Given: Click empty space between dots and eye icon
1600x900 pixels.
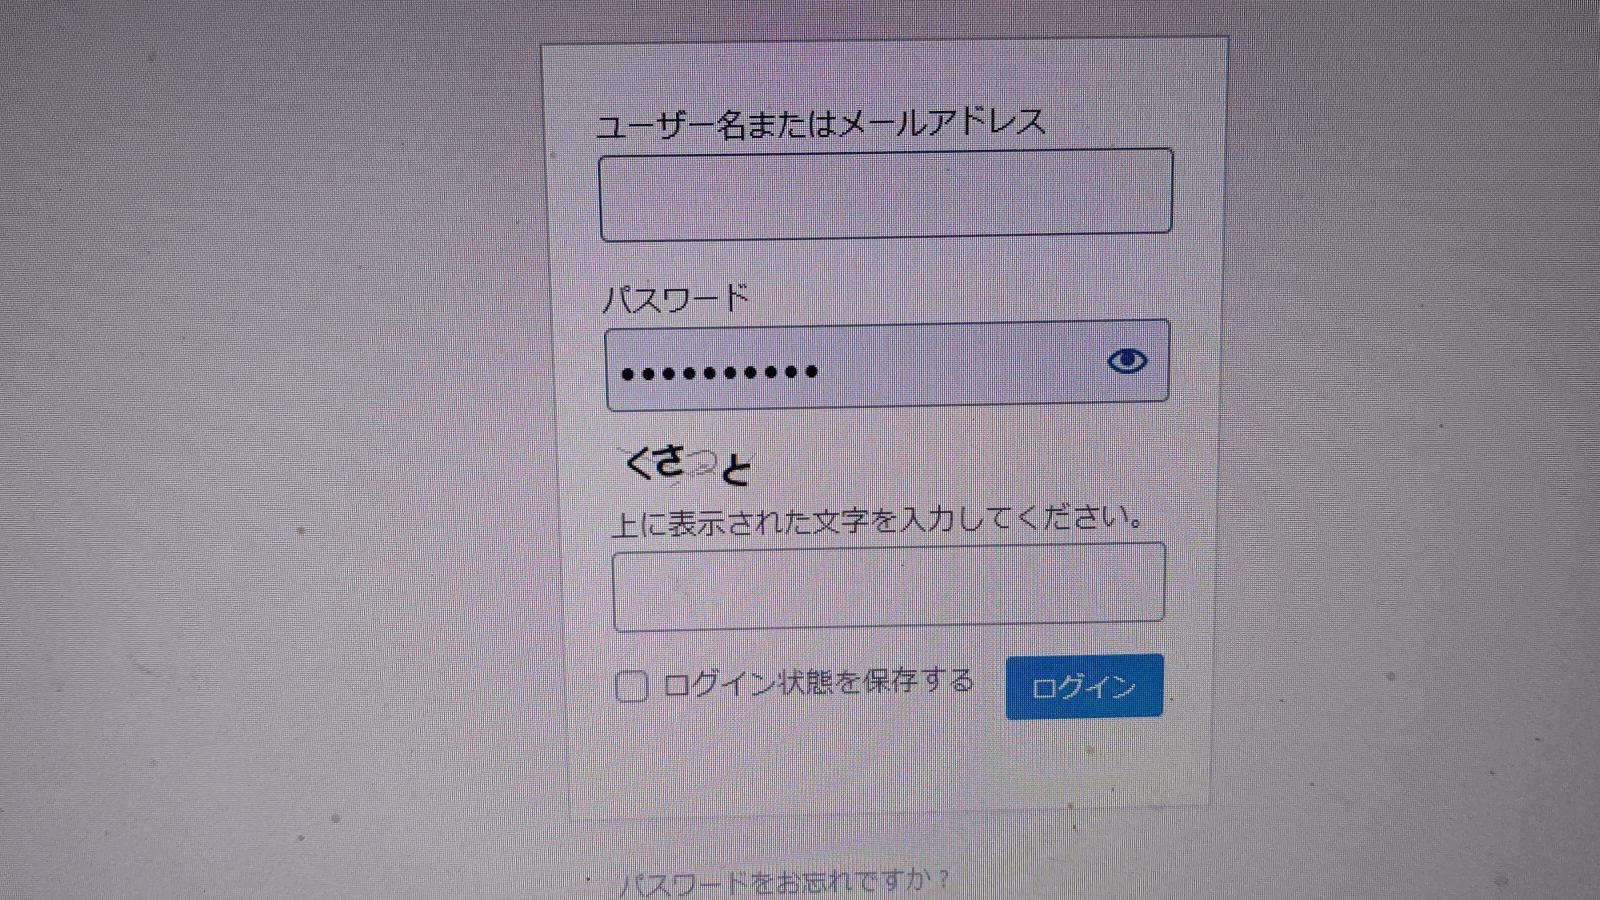Looking at the screenshot, I should click(960, 367).
